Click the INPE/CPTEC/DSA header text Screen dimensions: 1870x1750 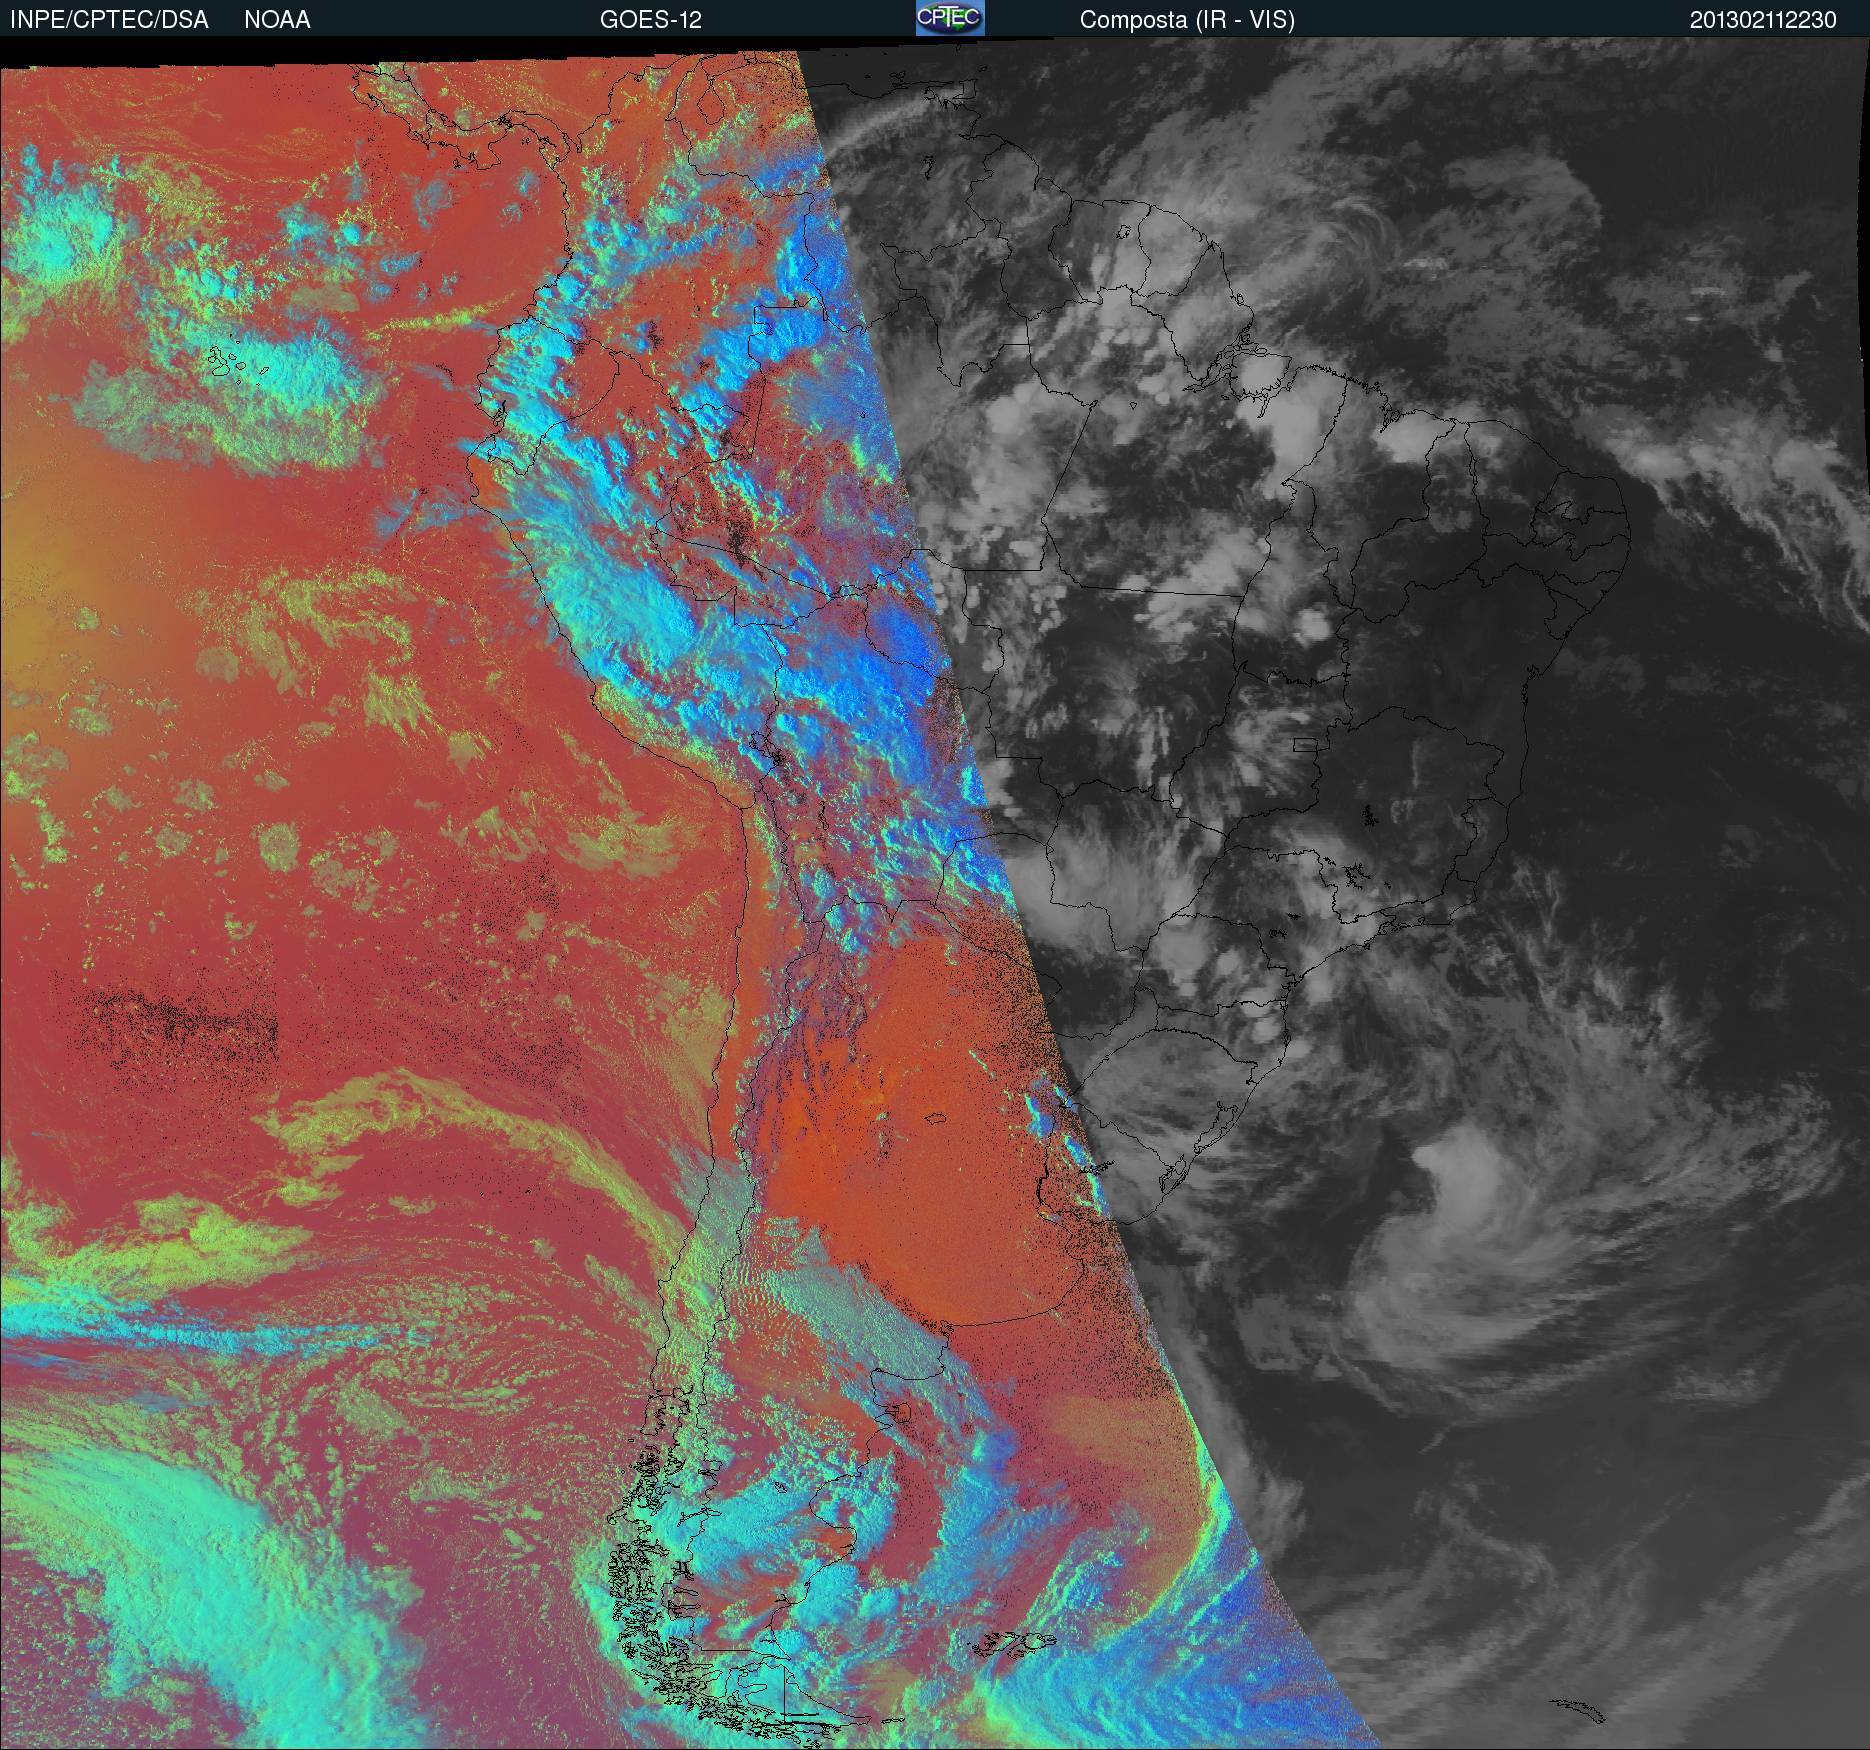pyautogui.click(x=109, y=20)
